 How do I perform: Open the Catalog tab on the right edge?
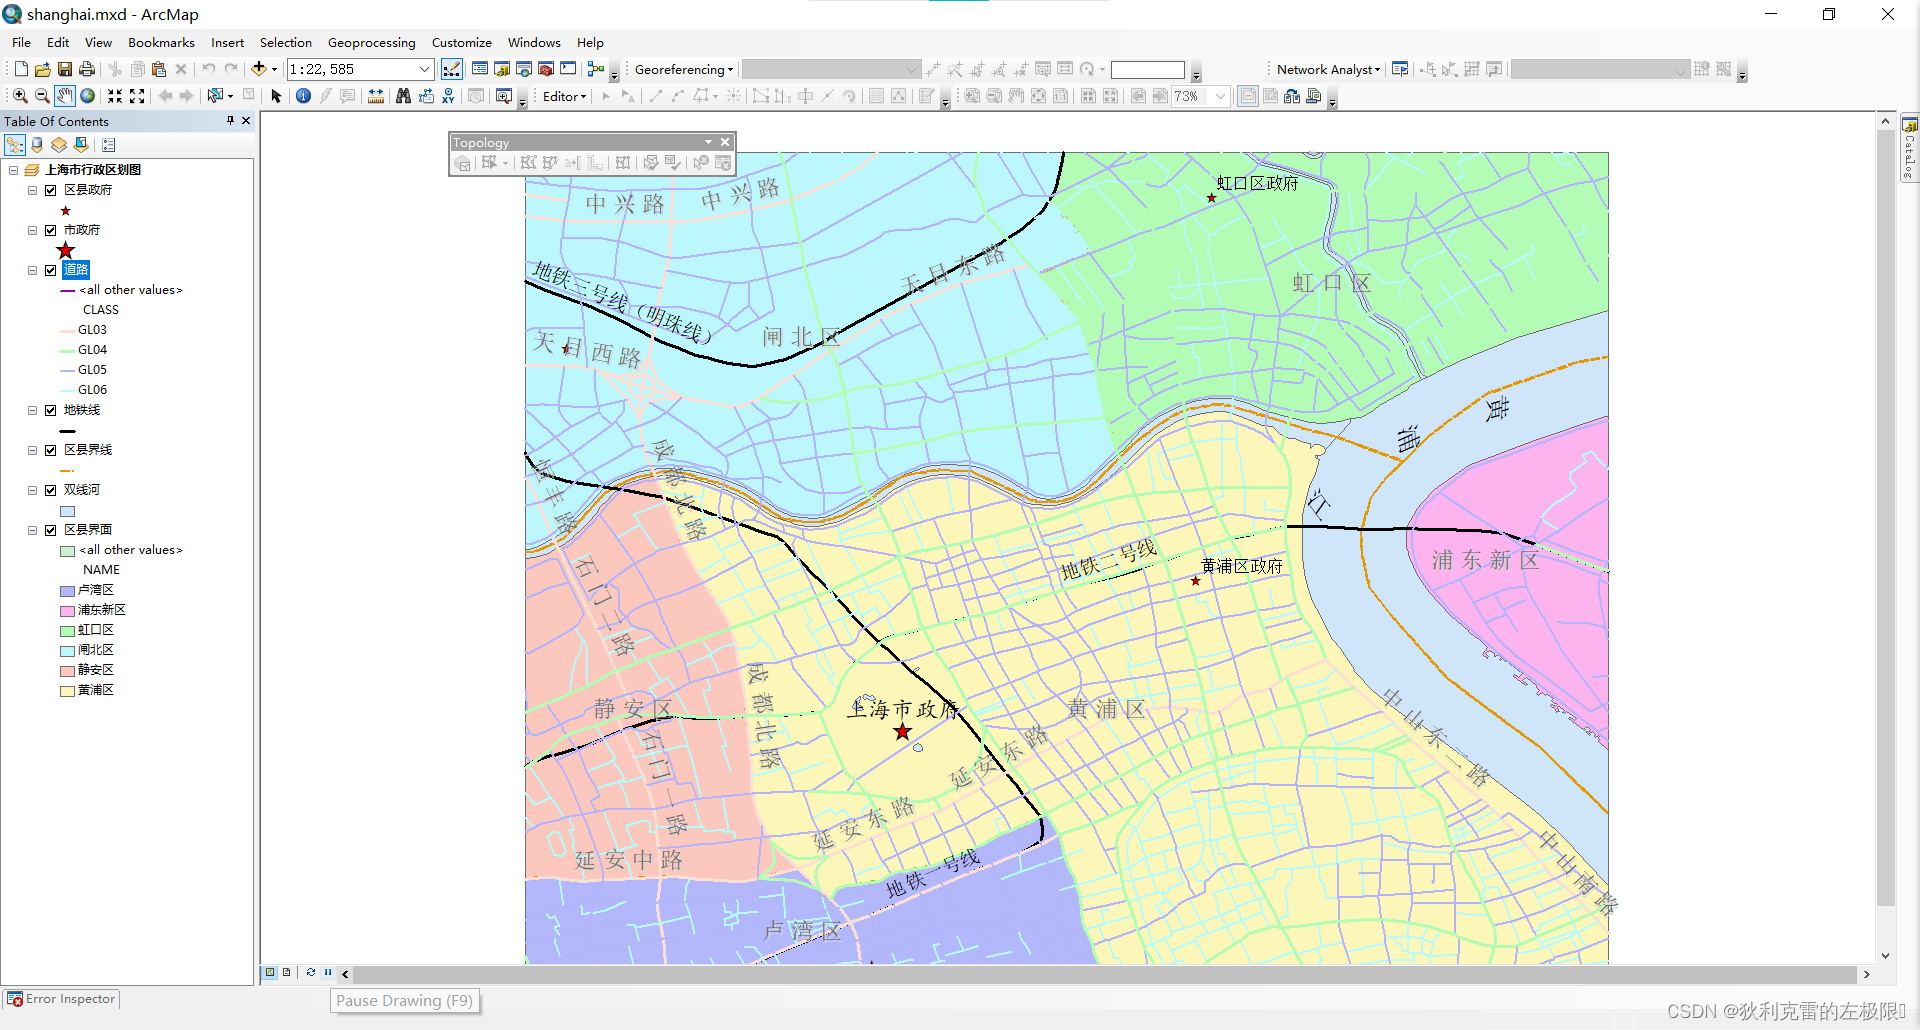point(1910,148)
